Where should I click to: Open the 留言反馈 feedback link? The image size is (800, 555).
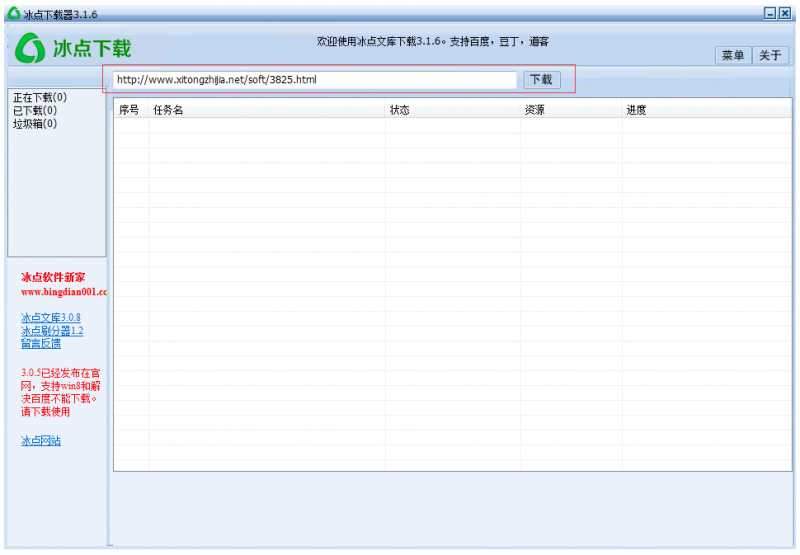pos(41,343)
